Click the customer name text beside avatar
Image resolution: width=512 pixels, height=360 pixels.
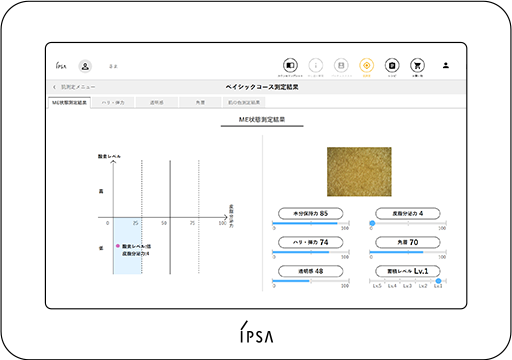pyautogui.click(x=113, y=66)
